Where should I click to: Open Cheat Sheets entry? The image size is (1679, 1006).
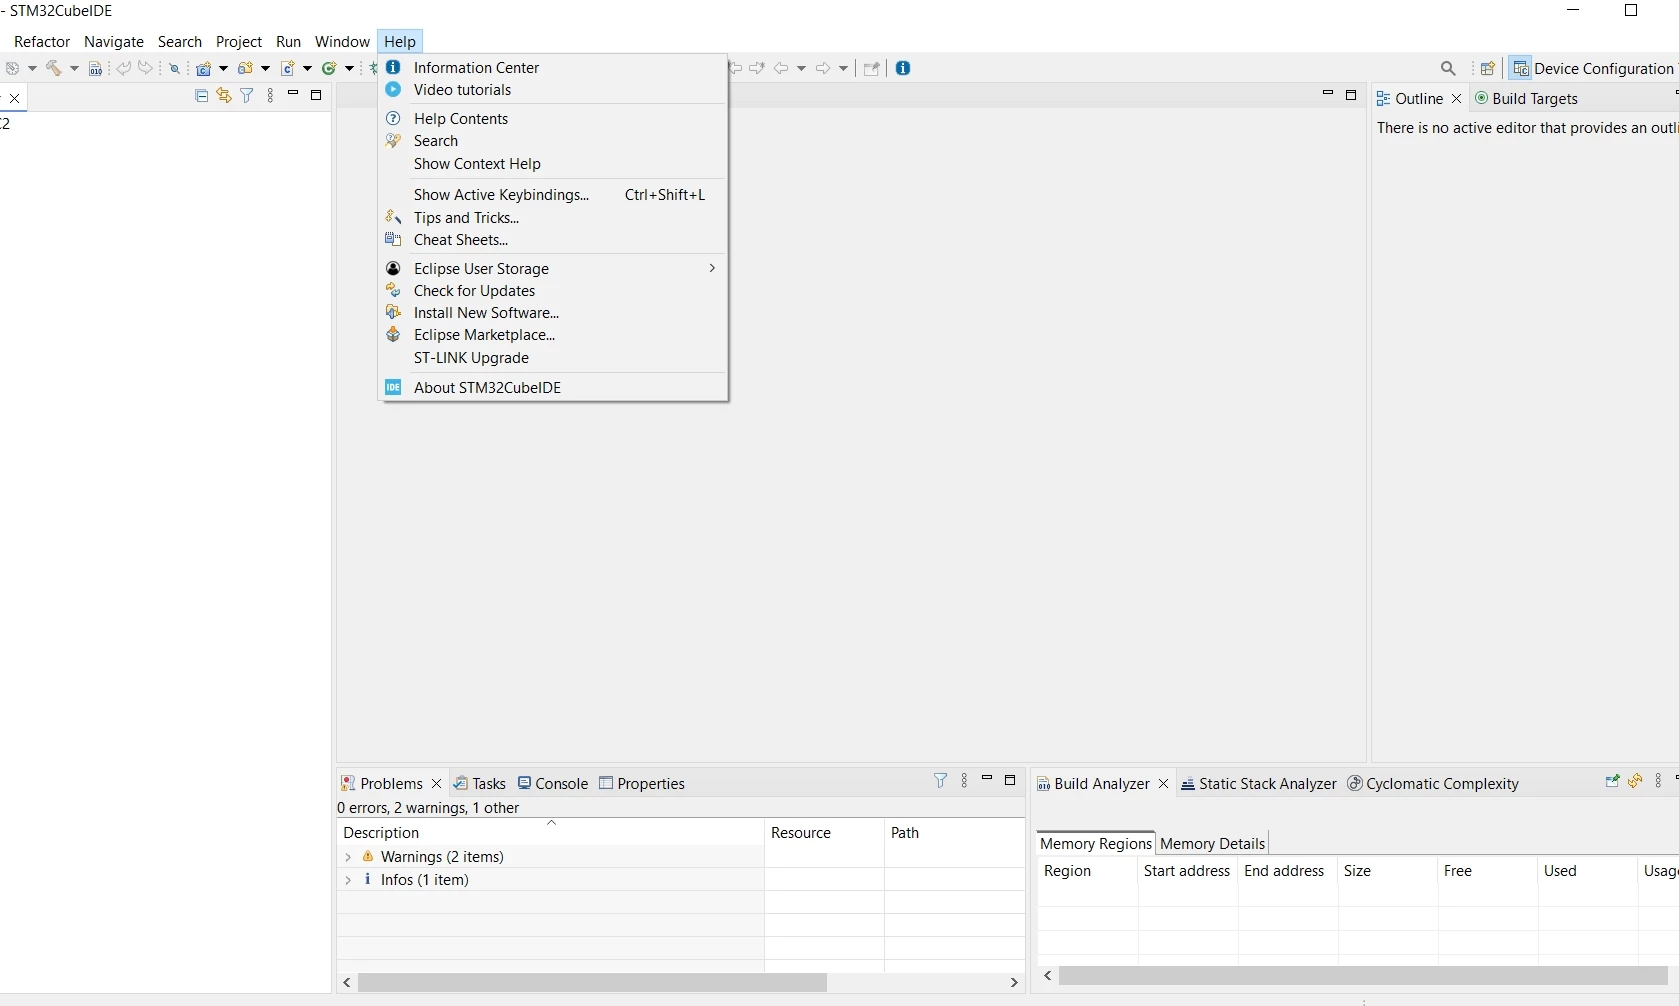pos(553,240)
